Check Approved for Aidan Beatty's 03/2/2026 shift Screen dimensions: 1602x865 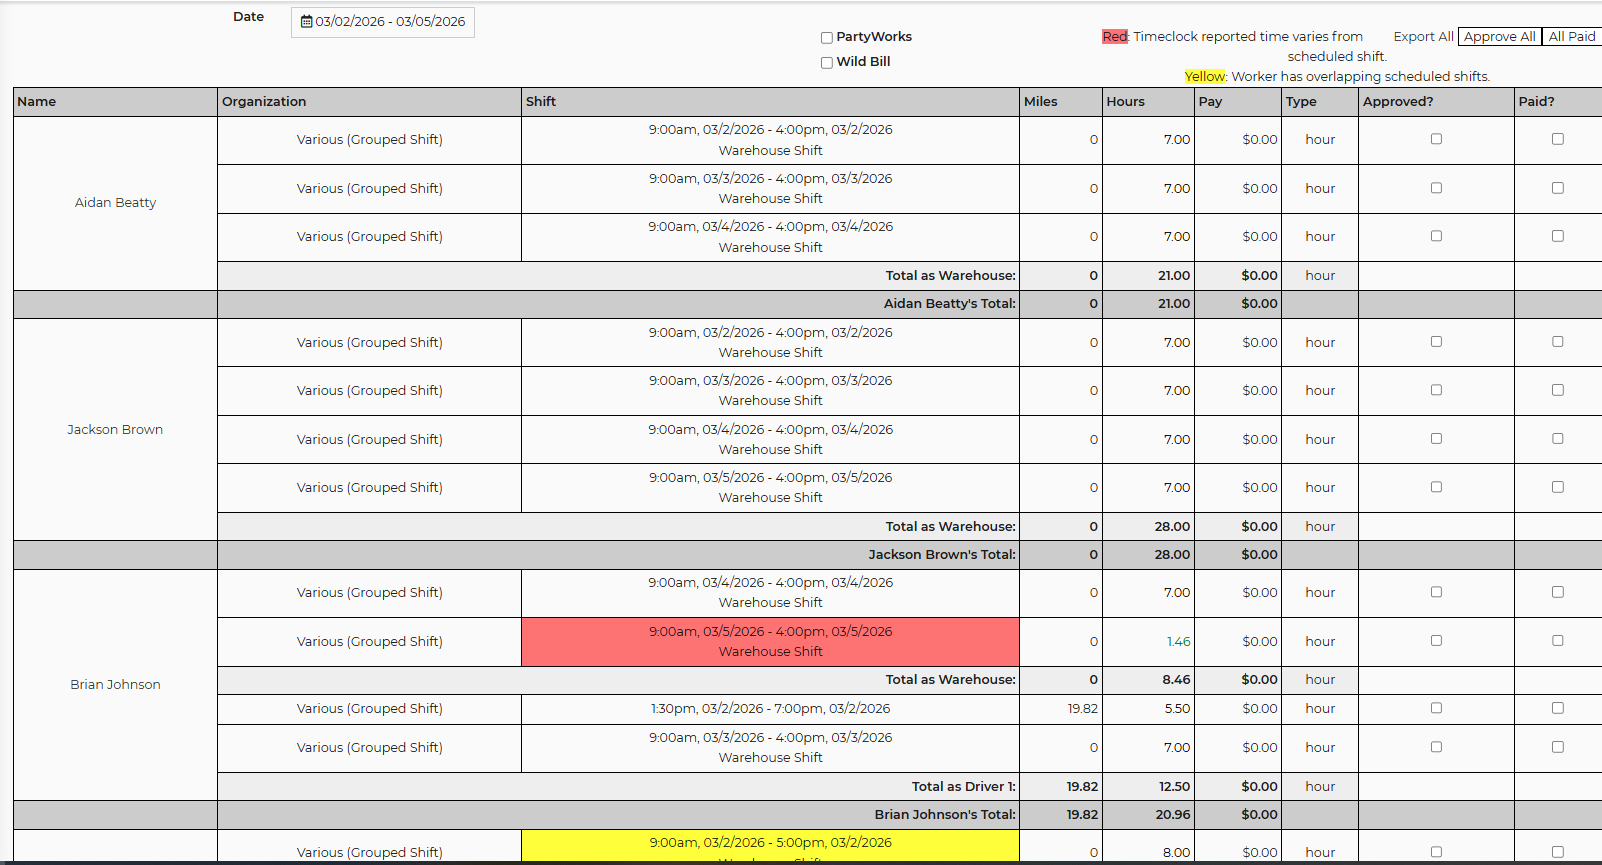pyautogui.click(x=1436, y=139)
